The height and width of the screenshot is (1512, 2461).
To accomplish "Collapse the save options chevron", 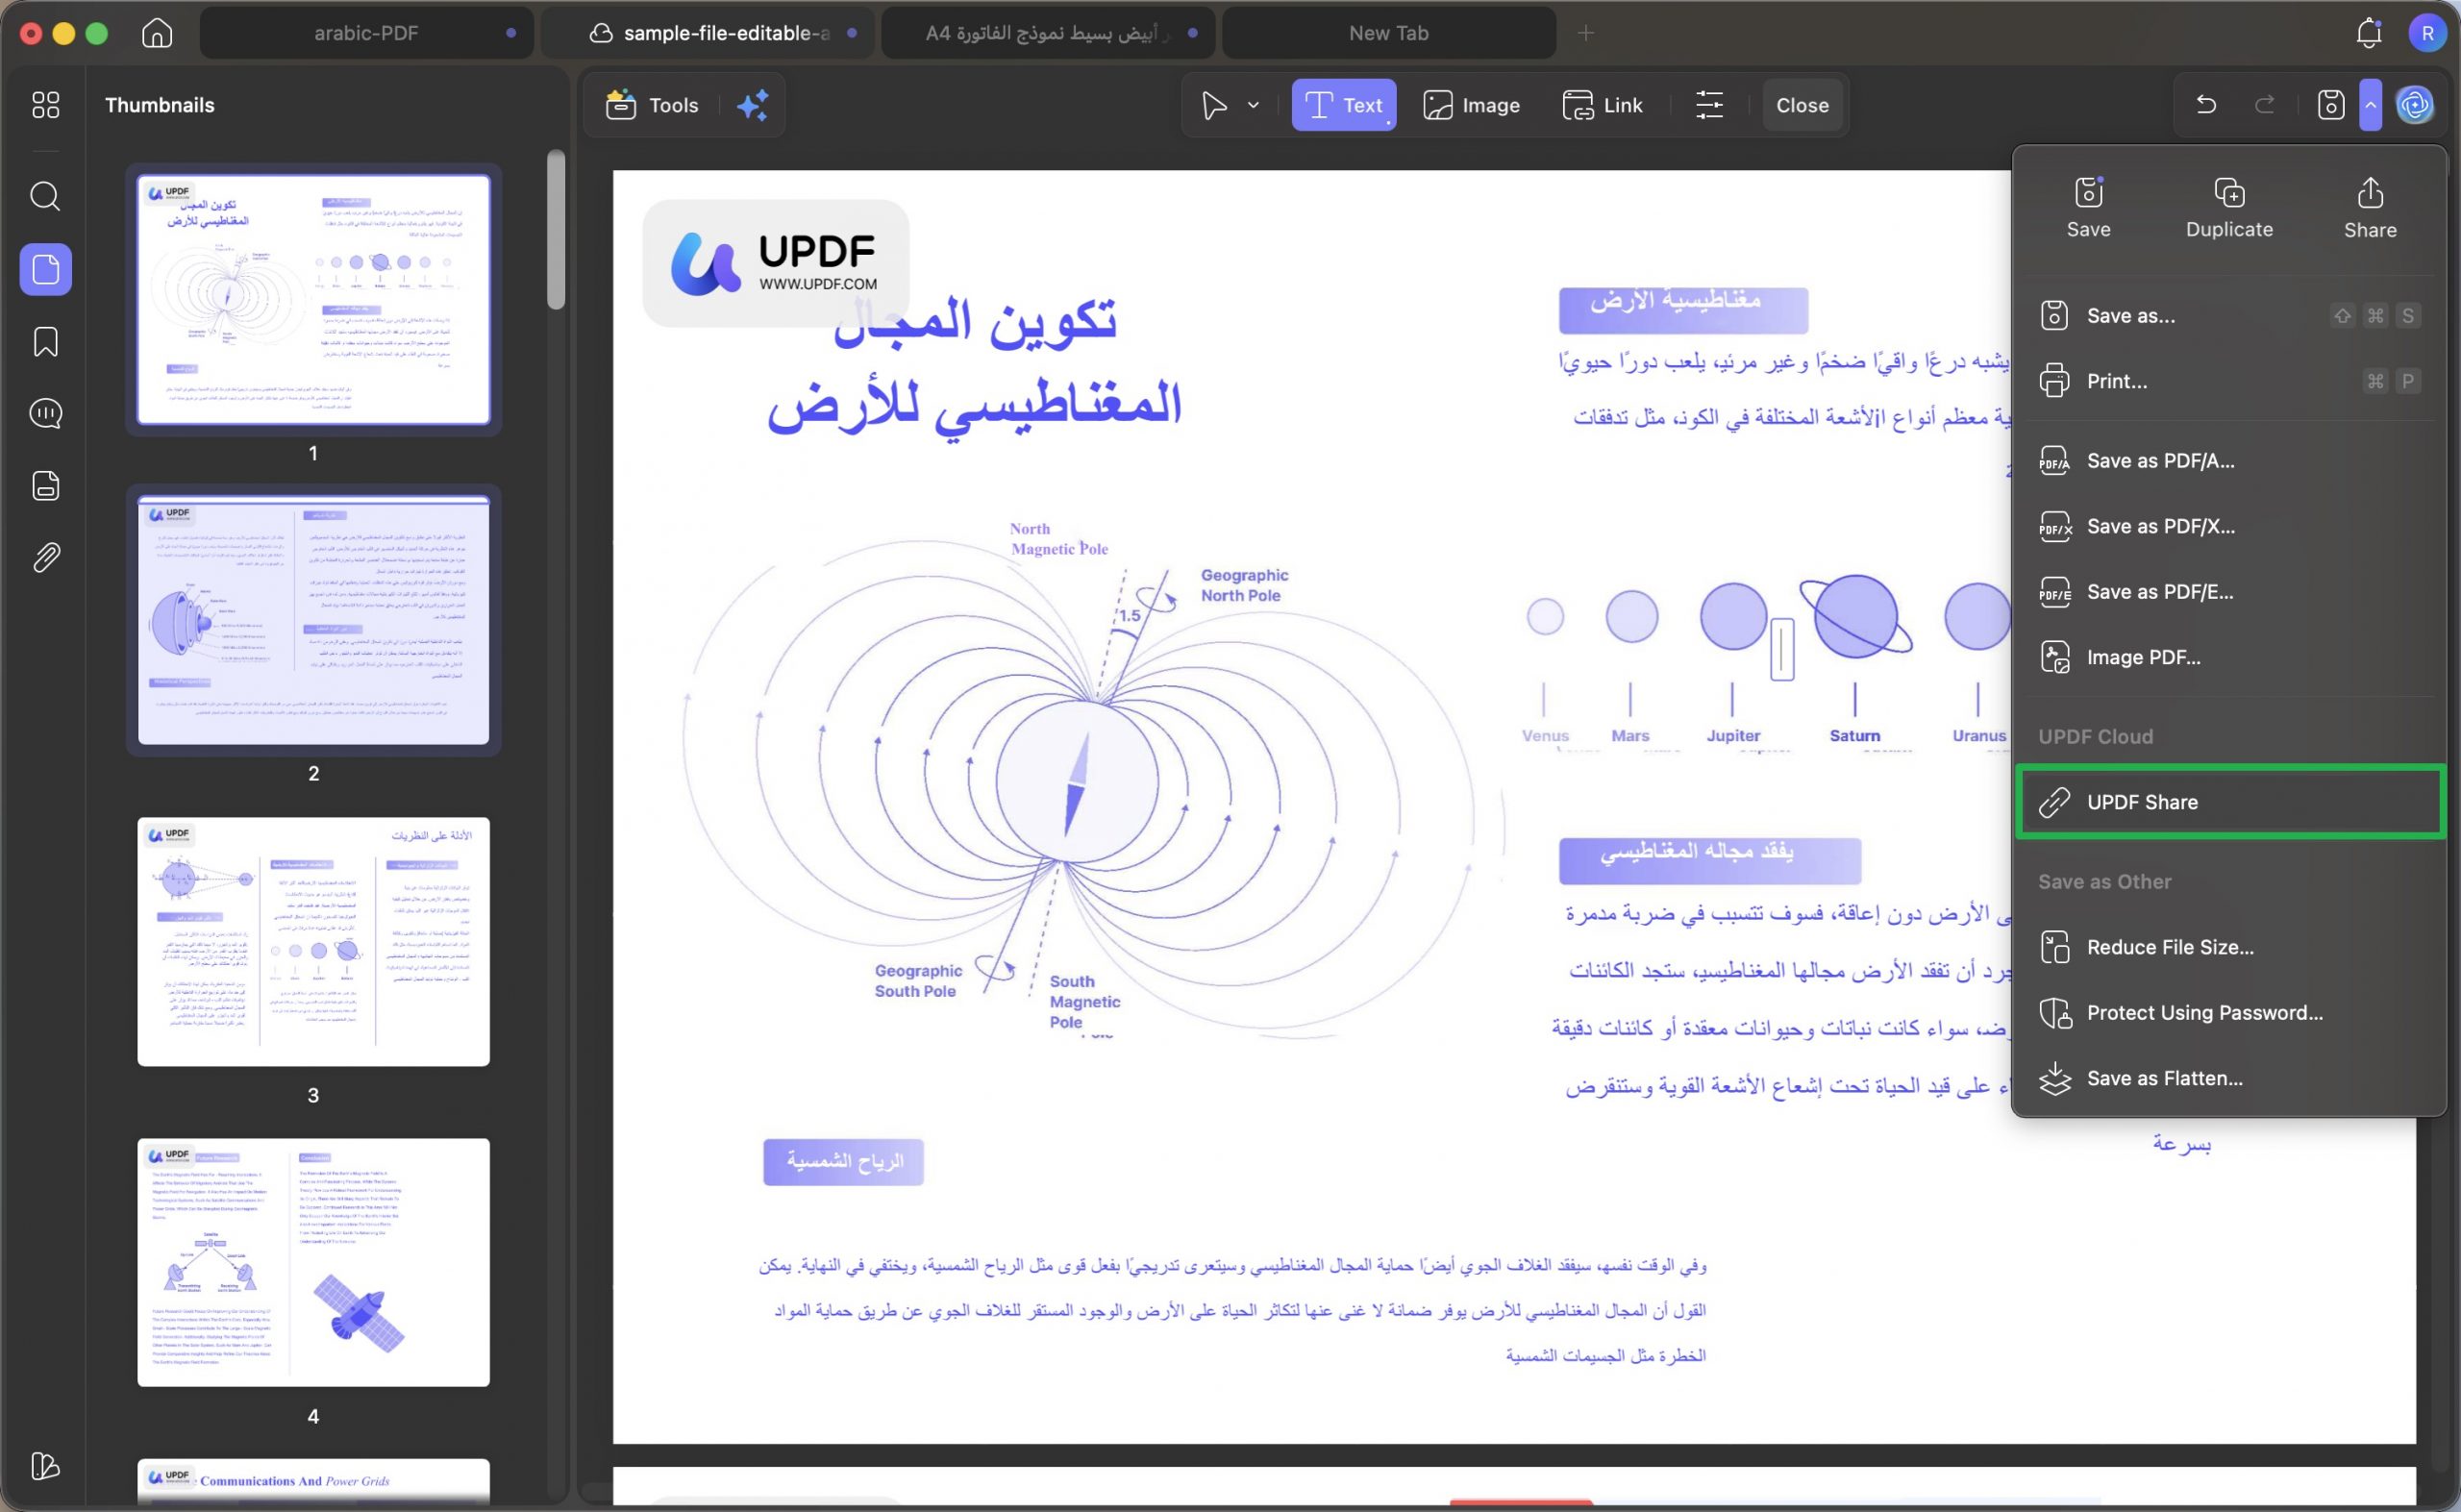I will [x=2370, y=105].
